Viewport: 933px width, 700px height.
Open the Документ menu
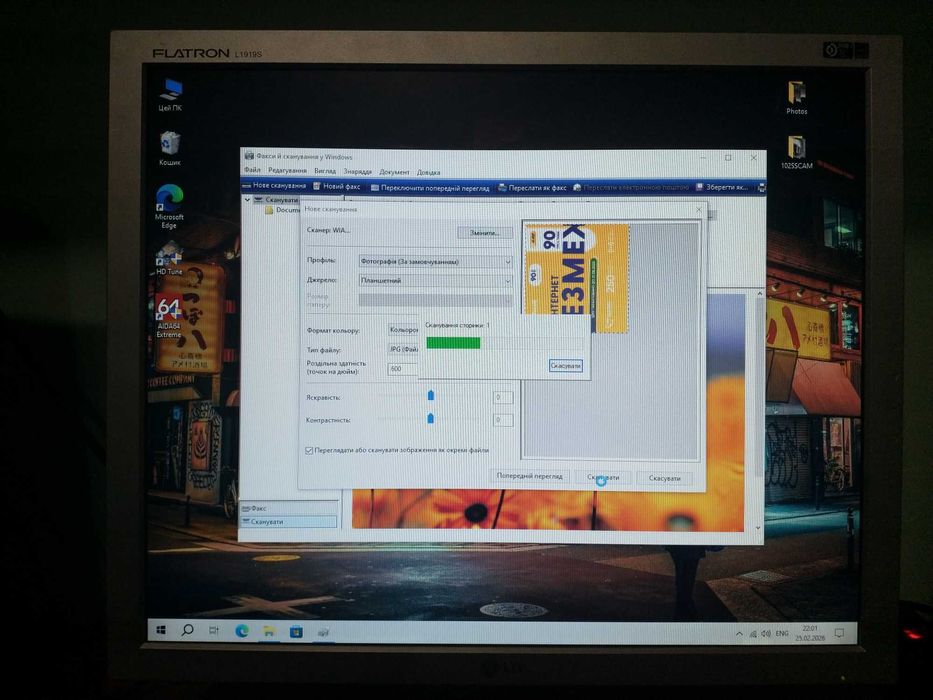click(394, 172)
